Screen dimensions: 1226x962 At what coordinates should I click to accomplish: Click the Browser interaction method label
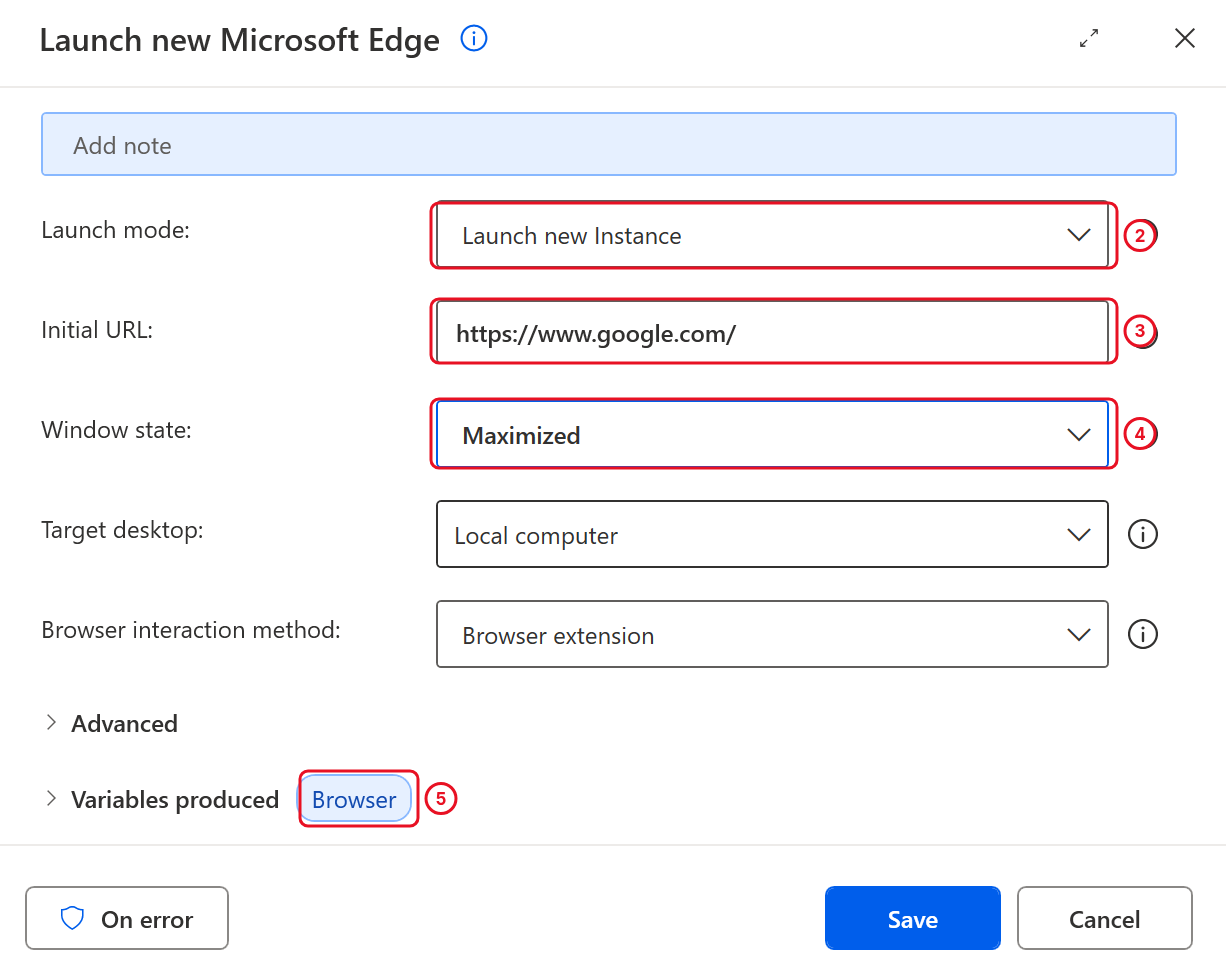[x=191, y=630]
